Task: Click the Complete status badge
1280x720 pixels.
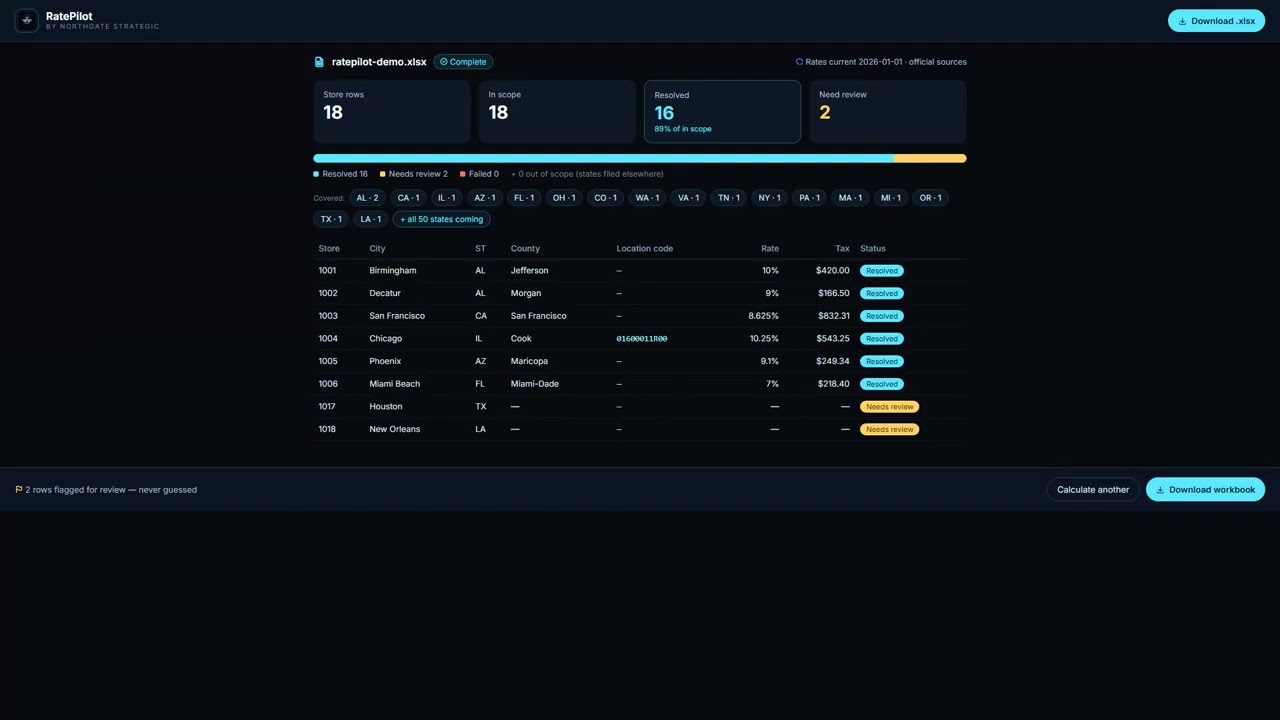Action: (463, 62)
